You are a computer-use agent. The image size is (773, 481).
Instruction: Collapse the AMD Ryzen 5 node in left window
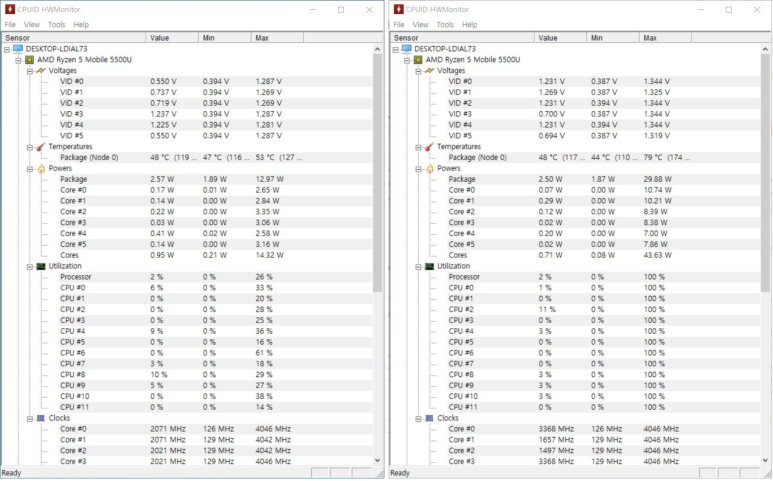click(18, 60)
